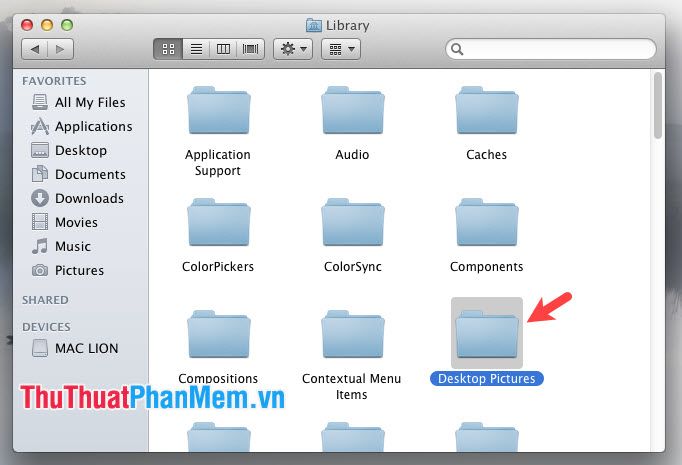
Task: Click the Downloads arrow icon
Action: tap(40, 198)
